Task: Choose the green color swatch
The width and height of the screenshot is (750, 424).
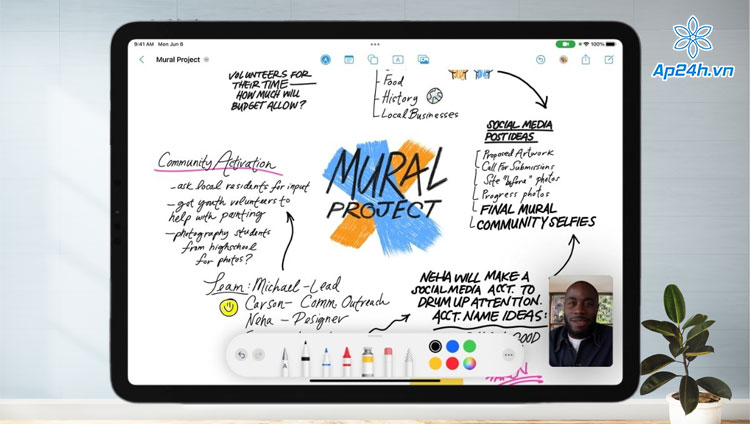Action: tap(470, 346)
